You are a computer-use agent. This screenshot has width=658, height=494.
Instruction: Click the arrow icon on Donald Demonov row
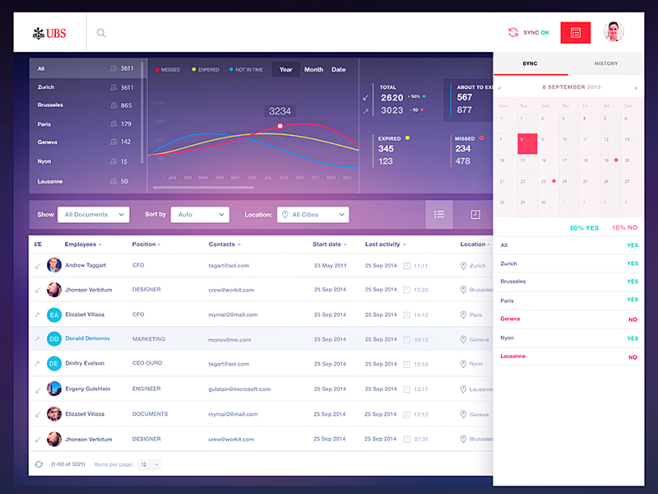[x=37, y=339]
